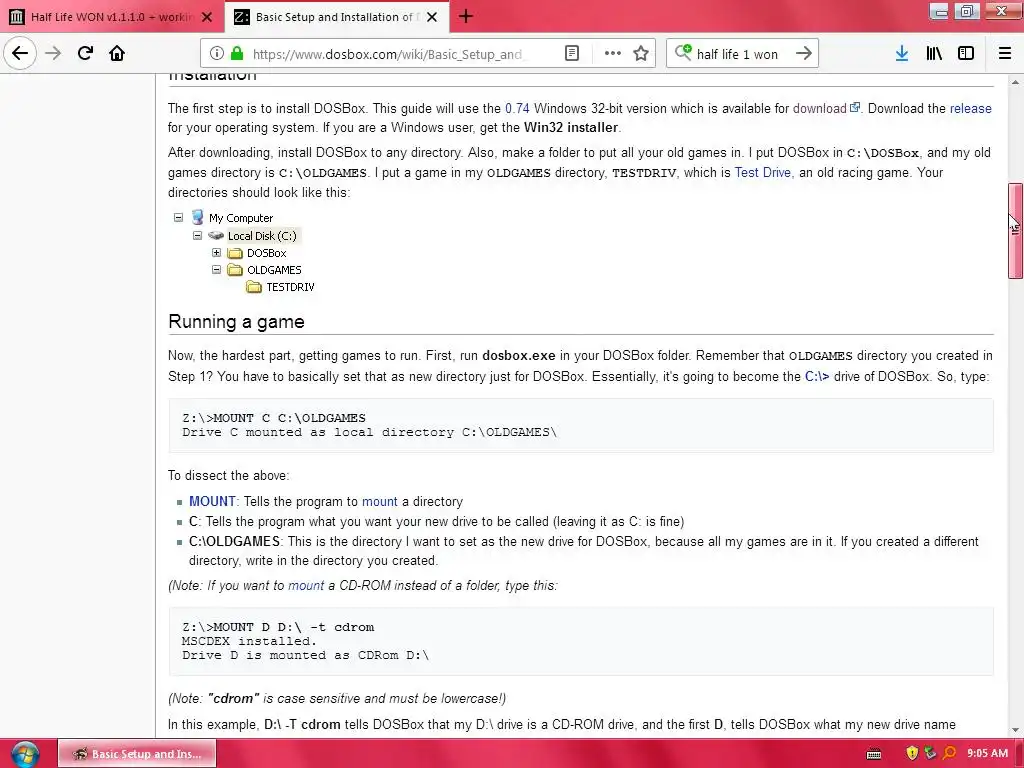
Task: Open a new tab with plus button
Action: coord(466,16)
